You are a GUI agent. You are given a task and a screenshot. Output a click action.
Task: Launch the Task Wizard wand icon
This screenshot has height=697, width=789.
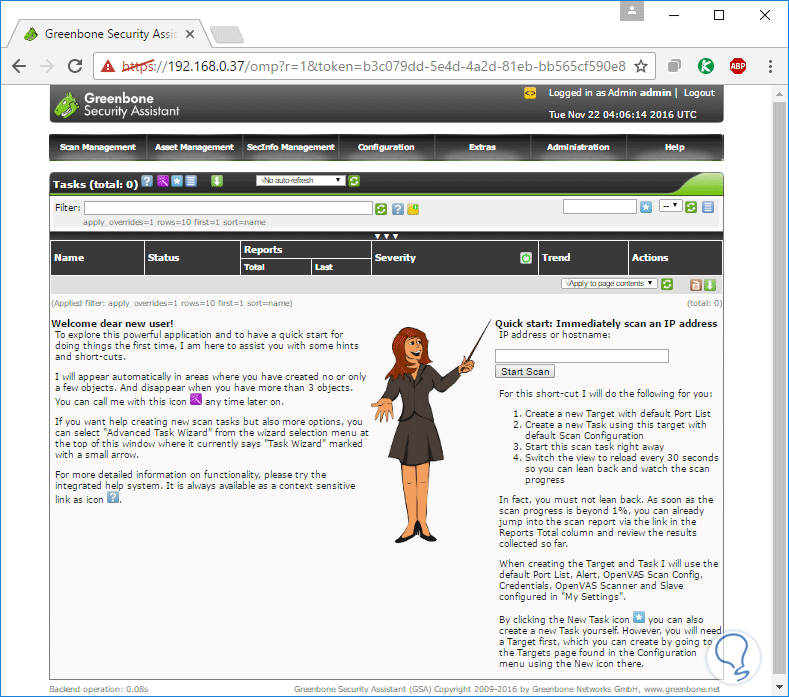[x=163, y=181]
